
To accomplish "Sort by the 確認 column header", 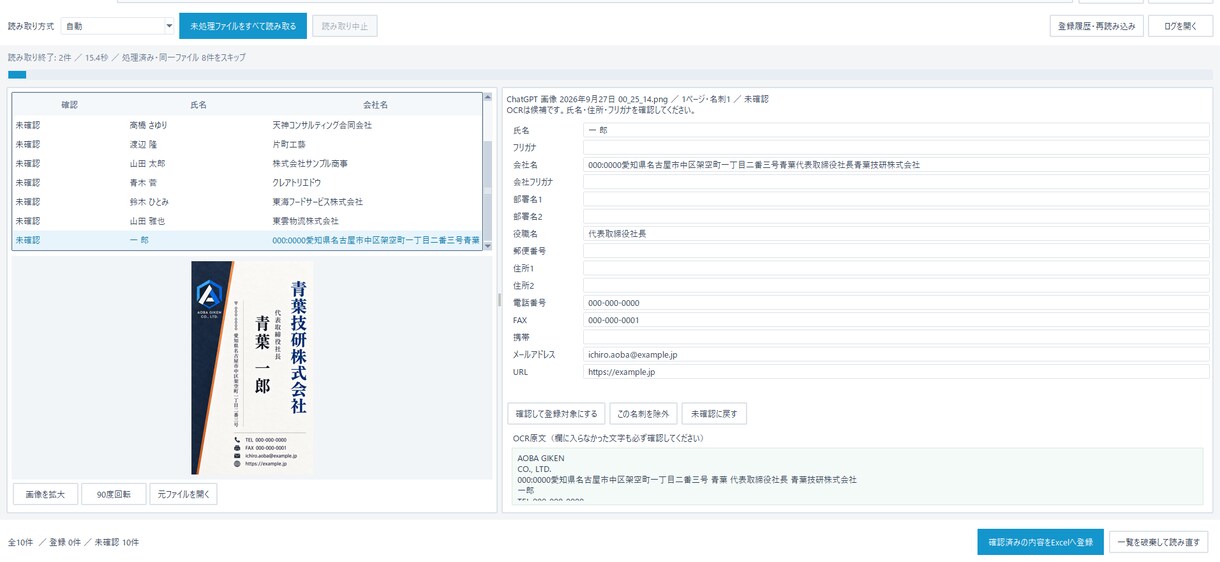I will coord(69,104).
